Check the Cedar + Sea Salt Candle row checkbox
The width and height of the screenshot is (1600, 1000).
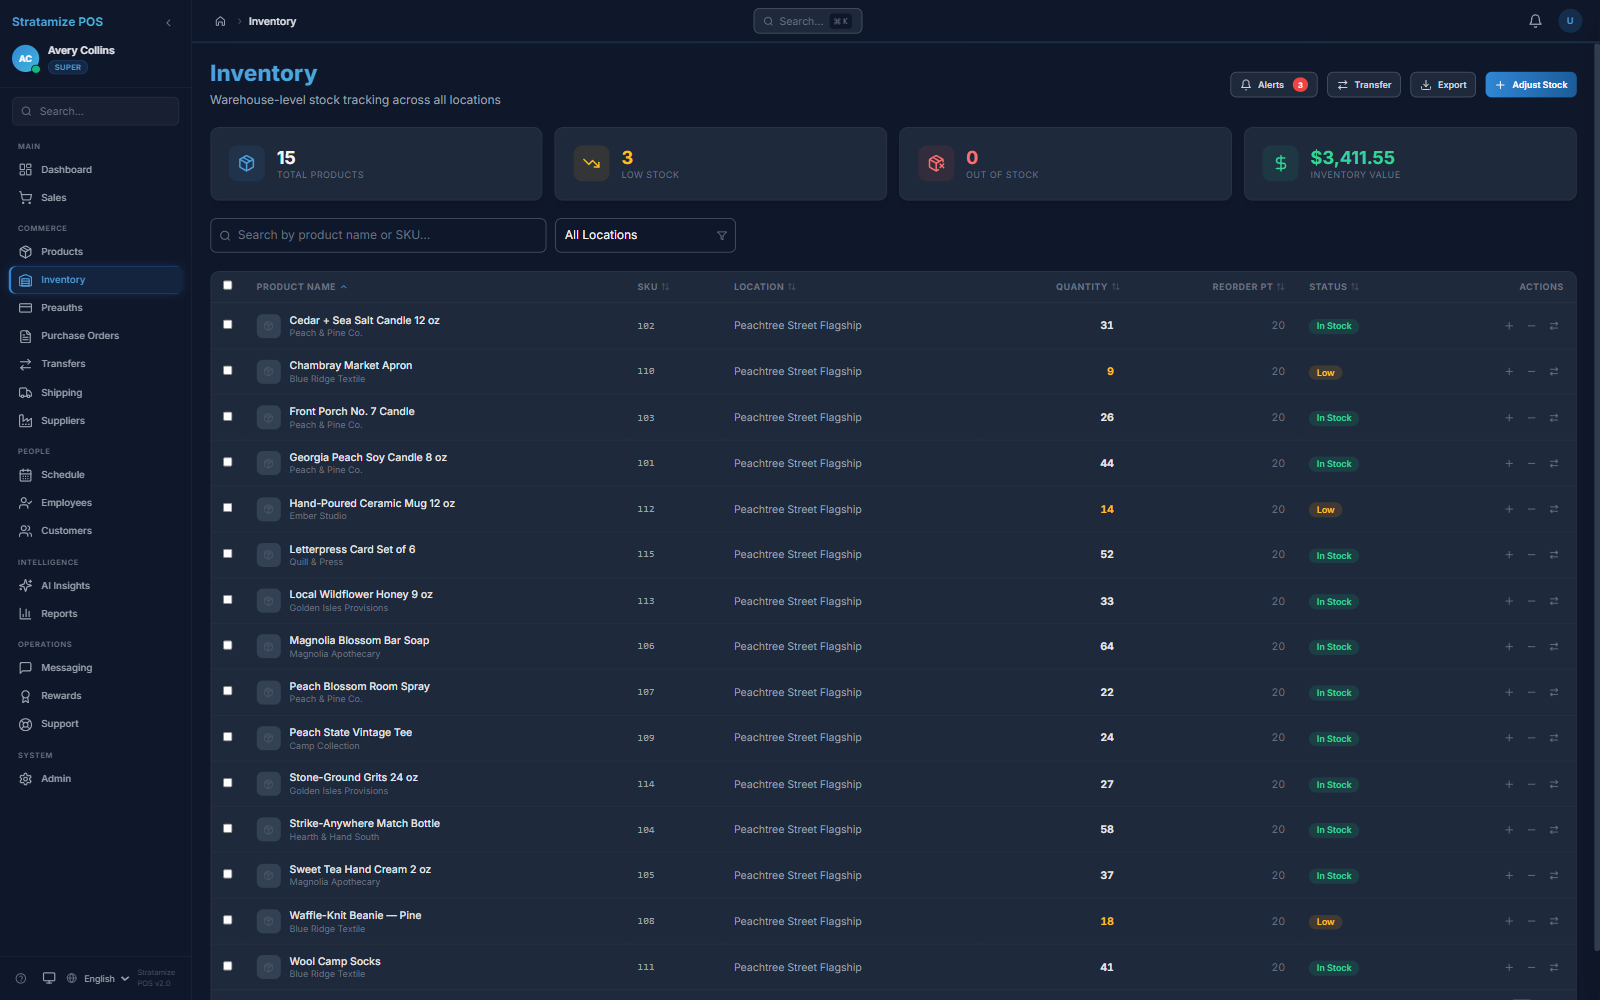point(228,325)
